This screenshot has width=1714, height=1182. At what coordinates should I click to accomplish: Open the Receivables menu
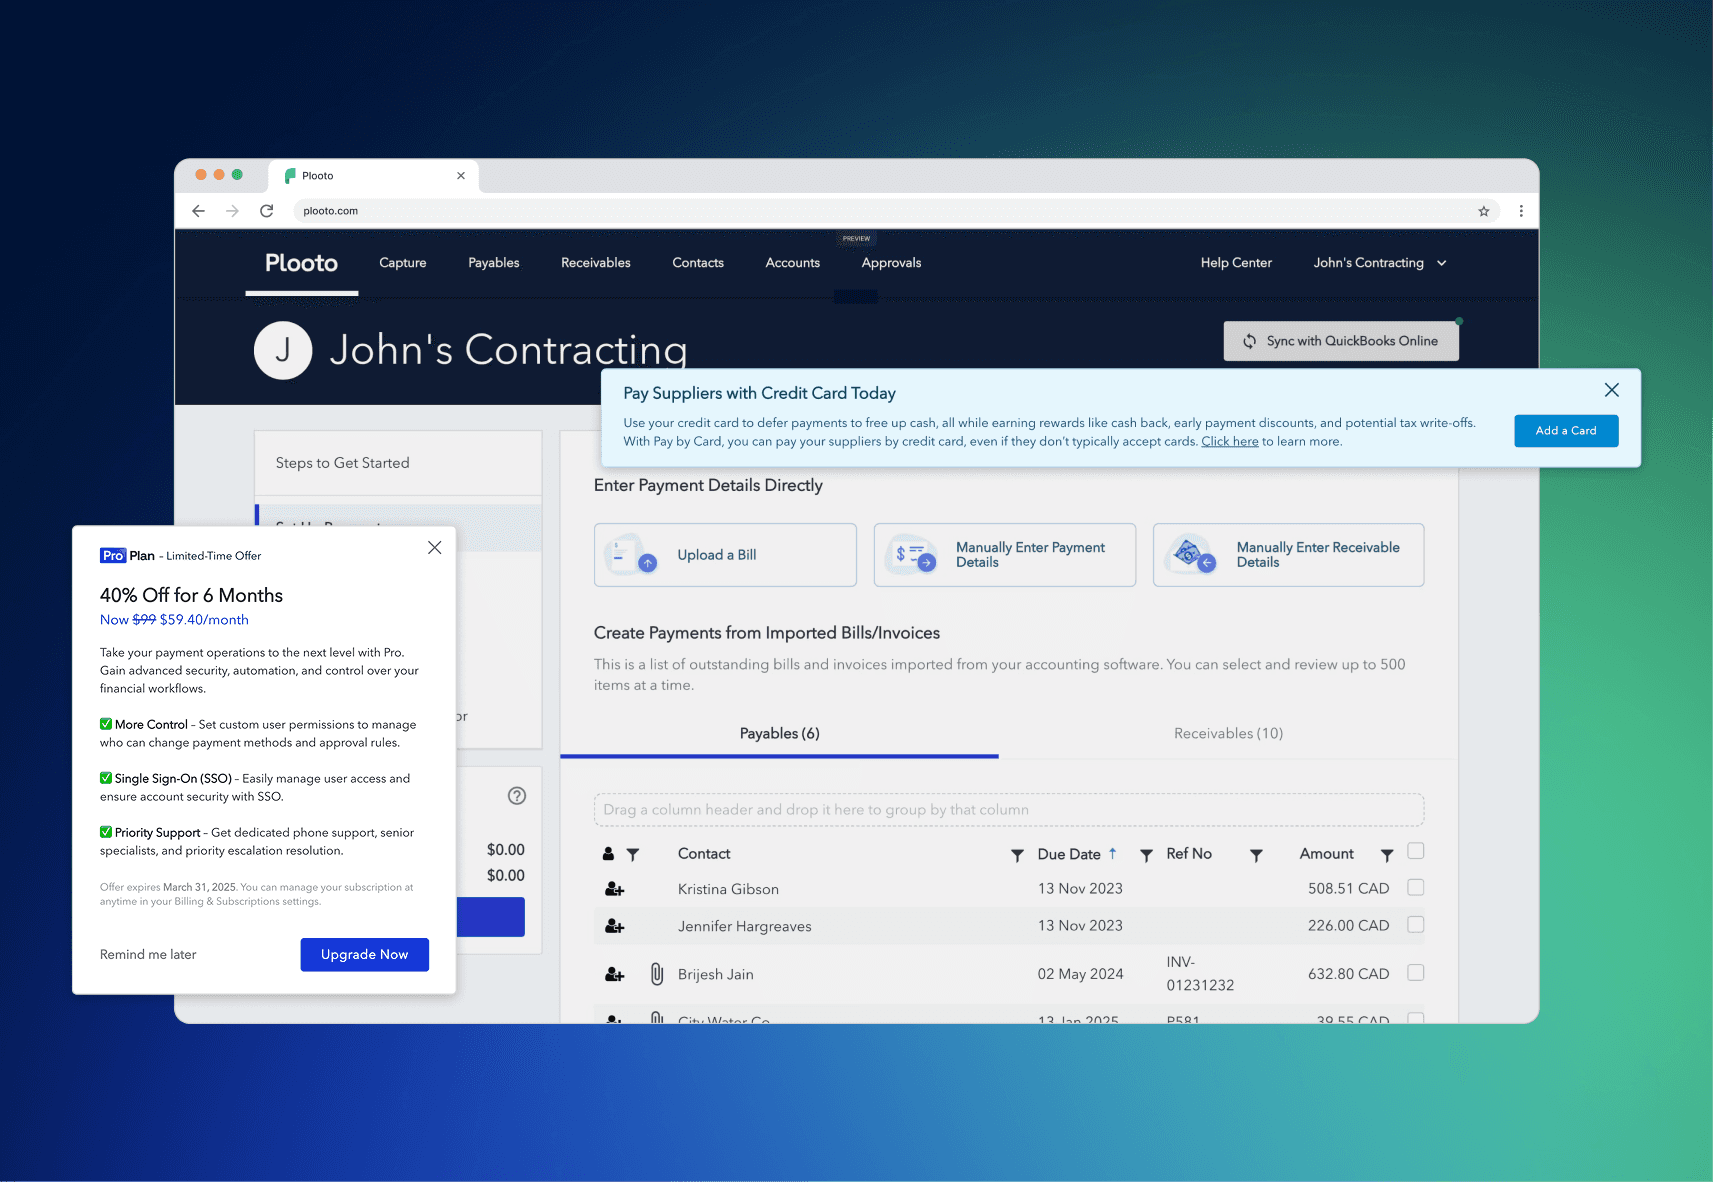click(x=596, y=263)
